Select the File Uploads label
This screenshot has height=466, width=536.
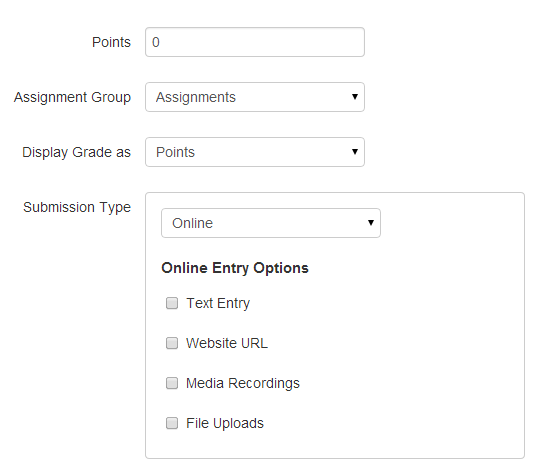(225, 424)
